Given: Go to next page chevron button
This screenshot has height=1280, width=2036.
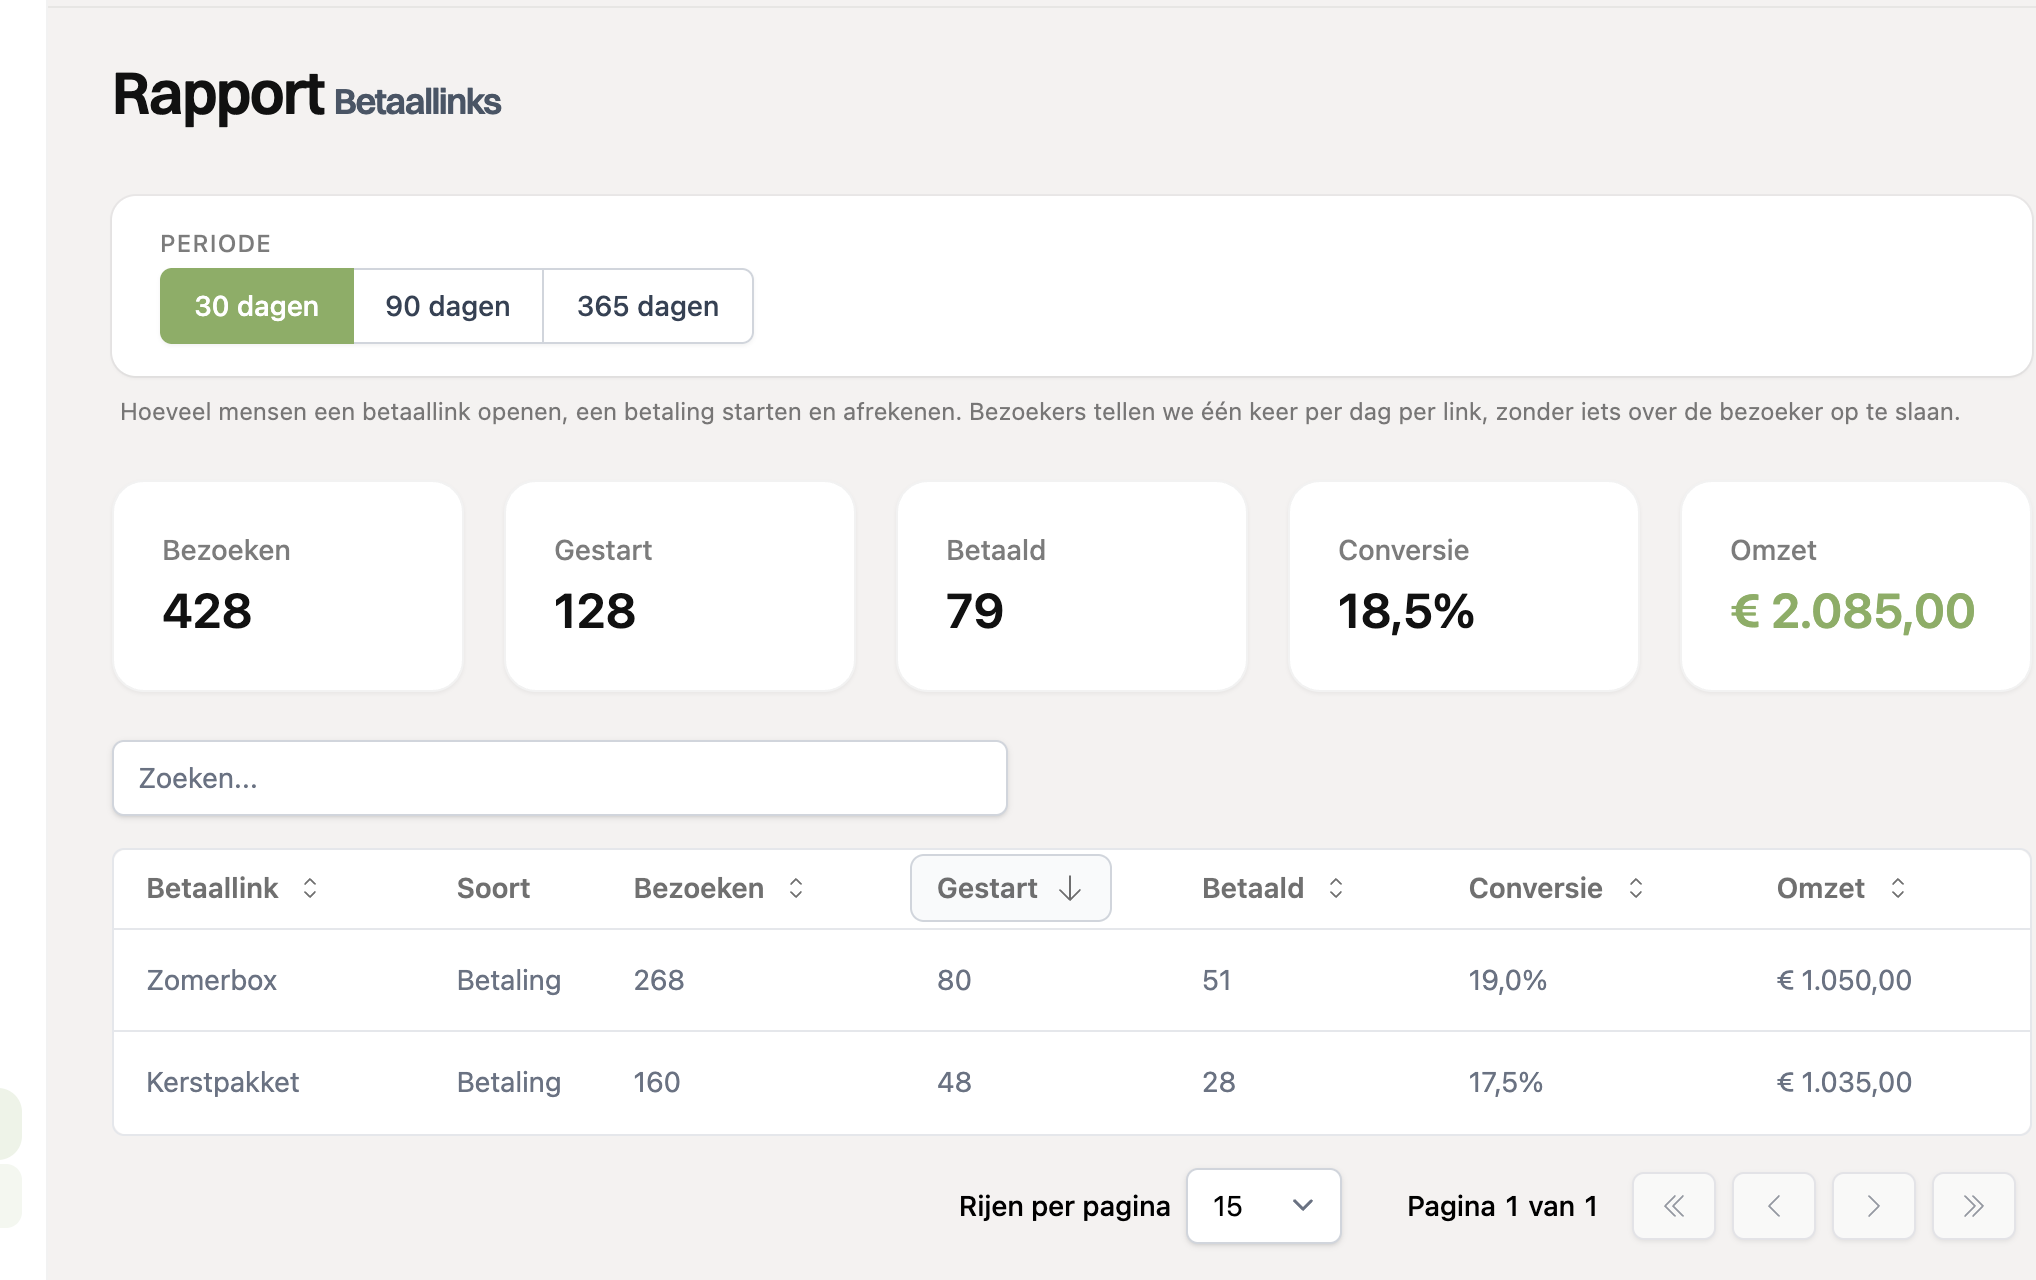Looking at the screenshot, I should [1874, 1206].
